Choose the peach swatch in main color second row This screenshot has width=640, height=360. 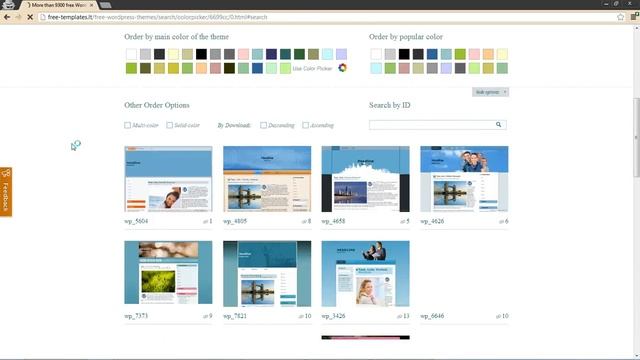click(201, 68)
